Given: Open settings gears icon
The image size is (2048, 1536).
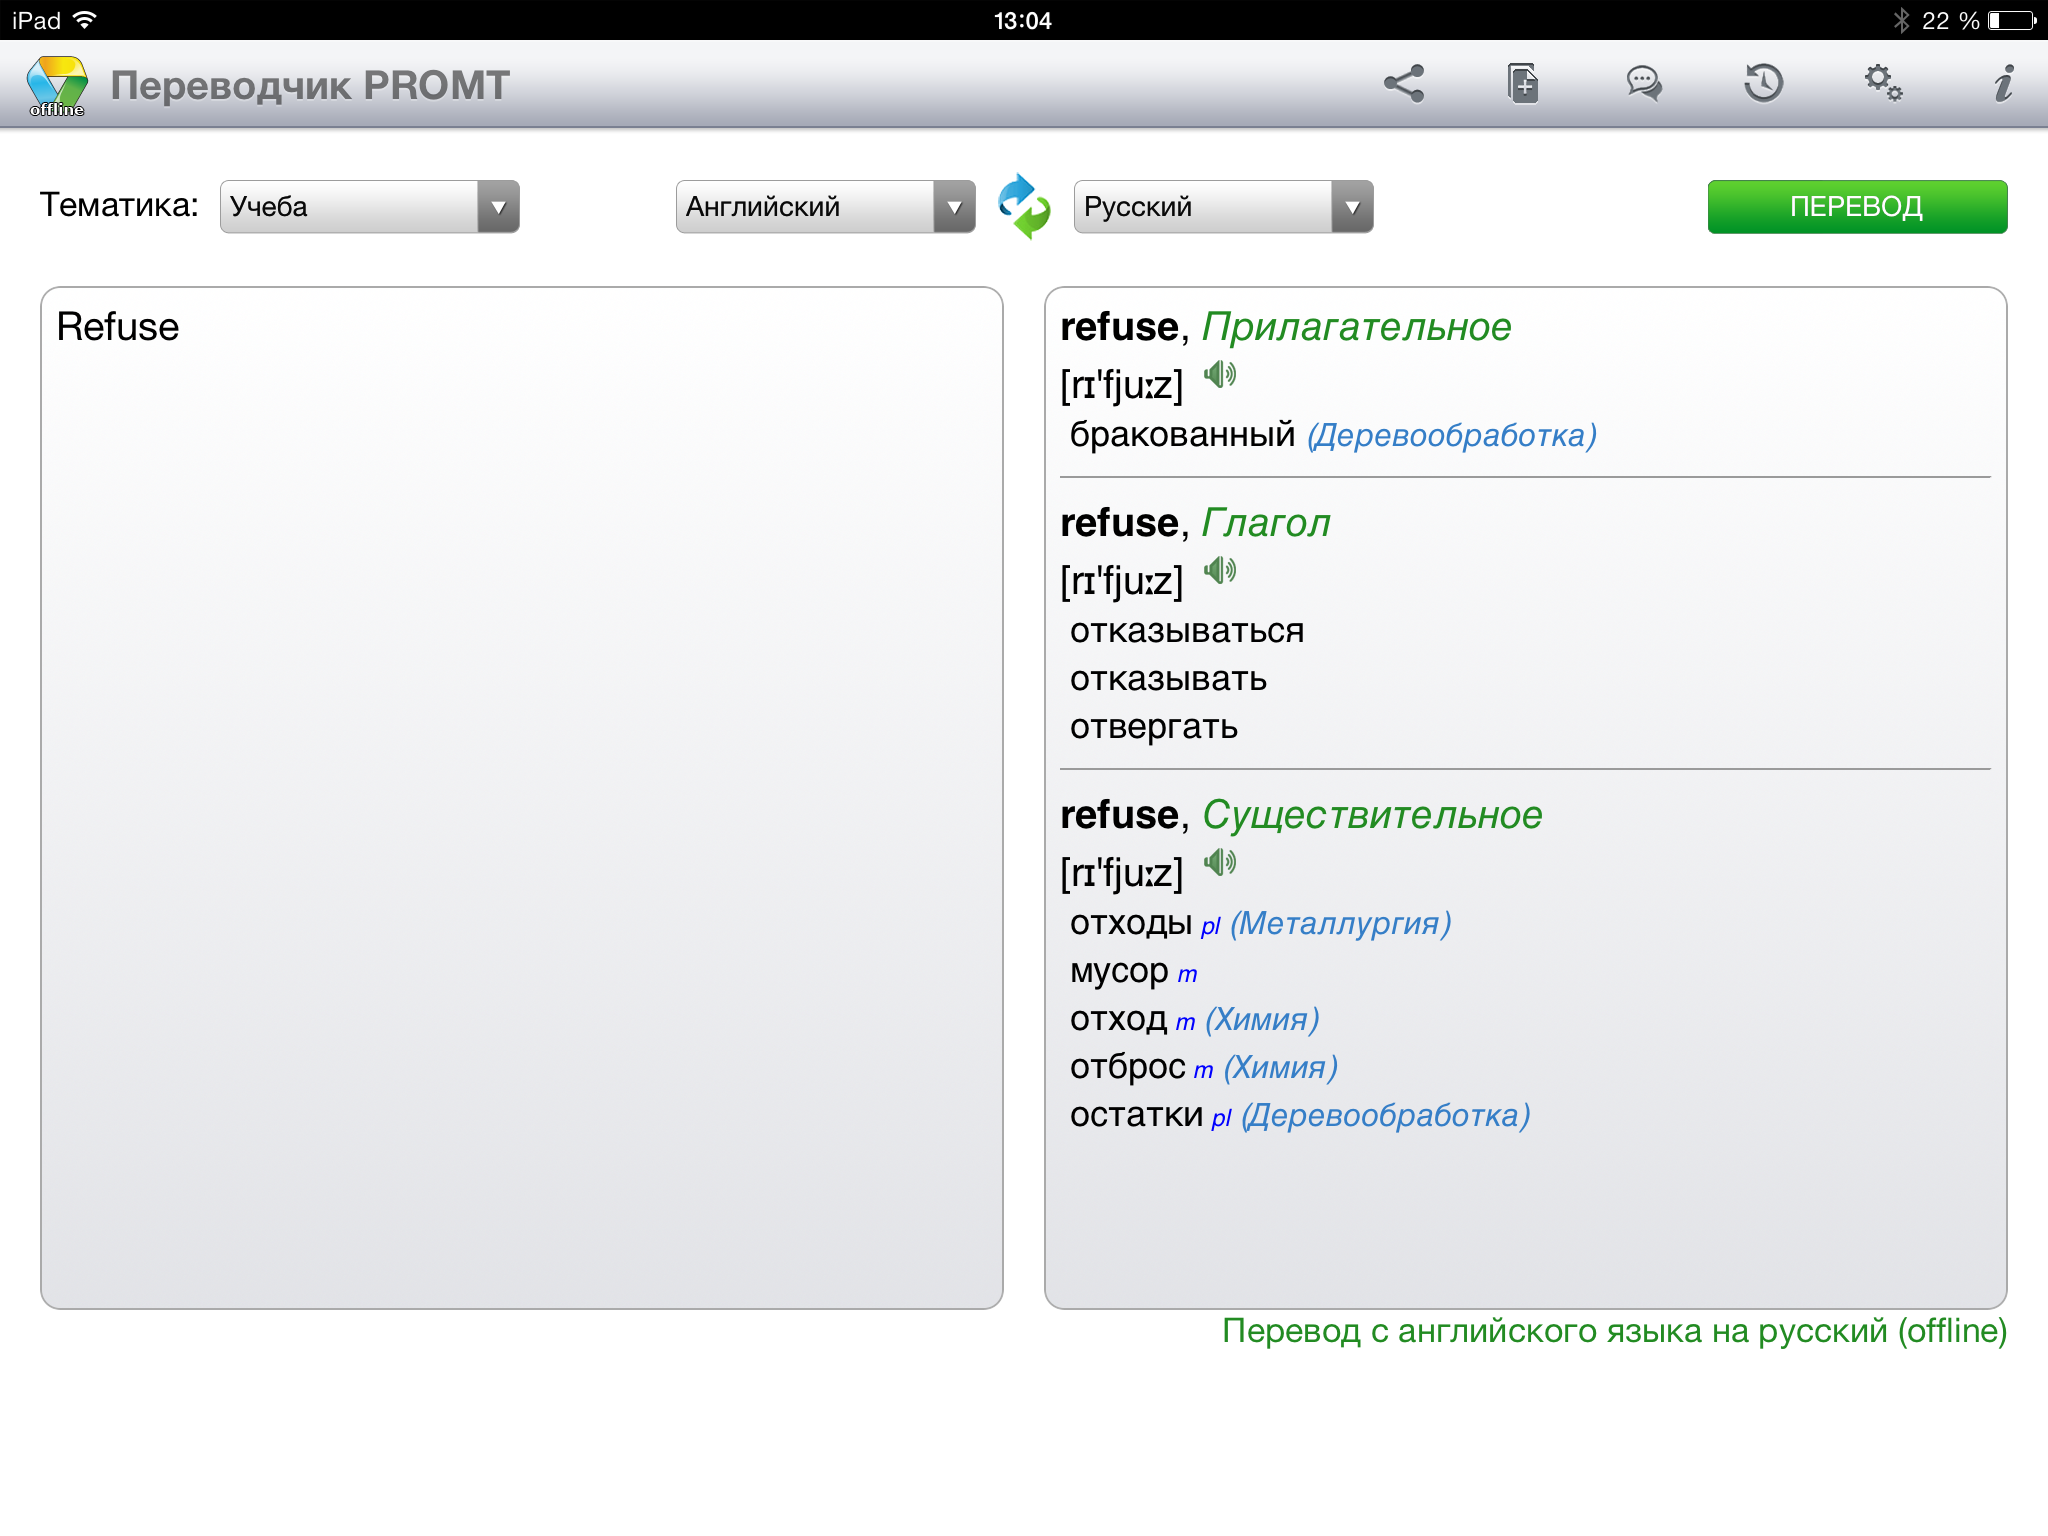Looking at the screenshot, I should [1883, 83].
